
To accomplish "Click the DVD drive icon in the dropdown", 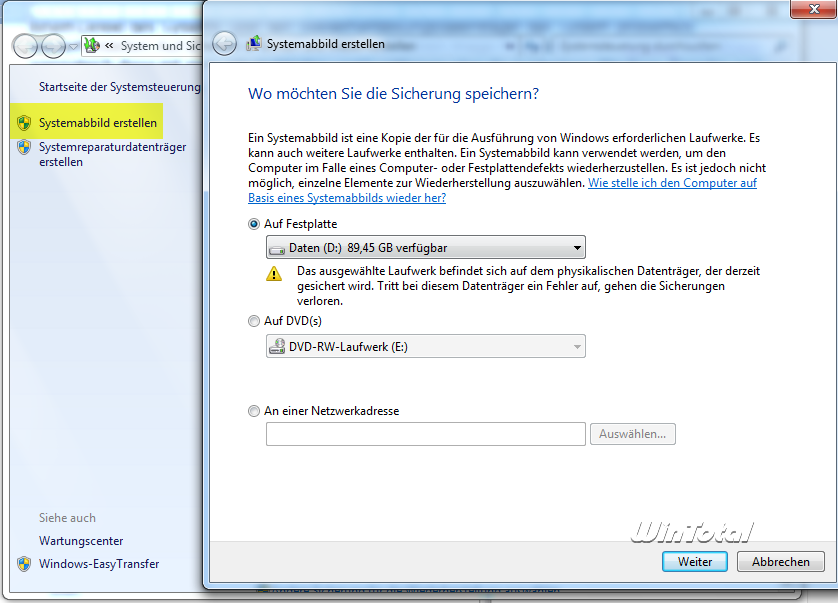I will (x=277, y=346).
